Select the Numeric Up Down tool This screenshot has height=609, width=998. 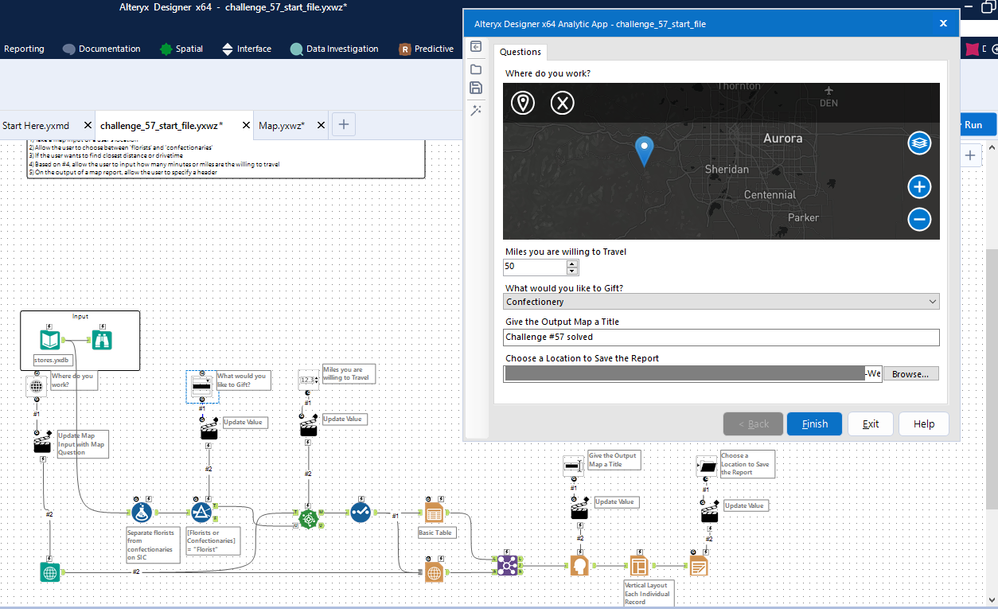coord(308,380)
